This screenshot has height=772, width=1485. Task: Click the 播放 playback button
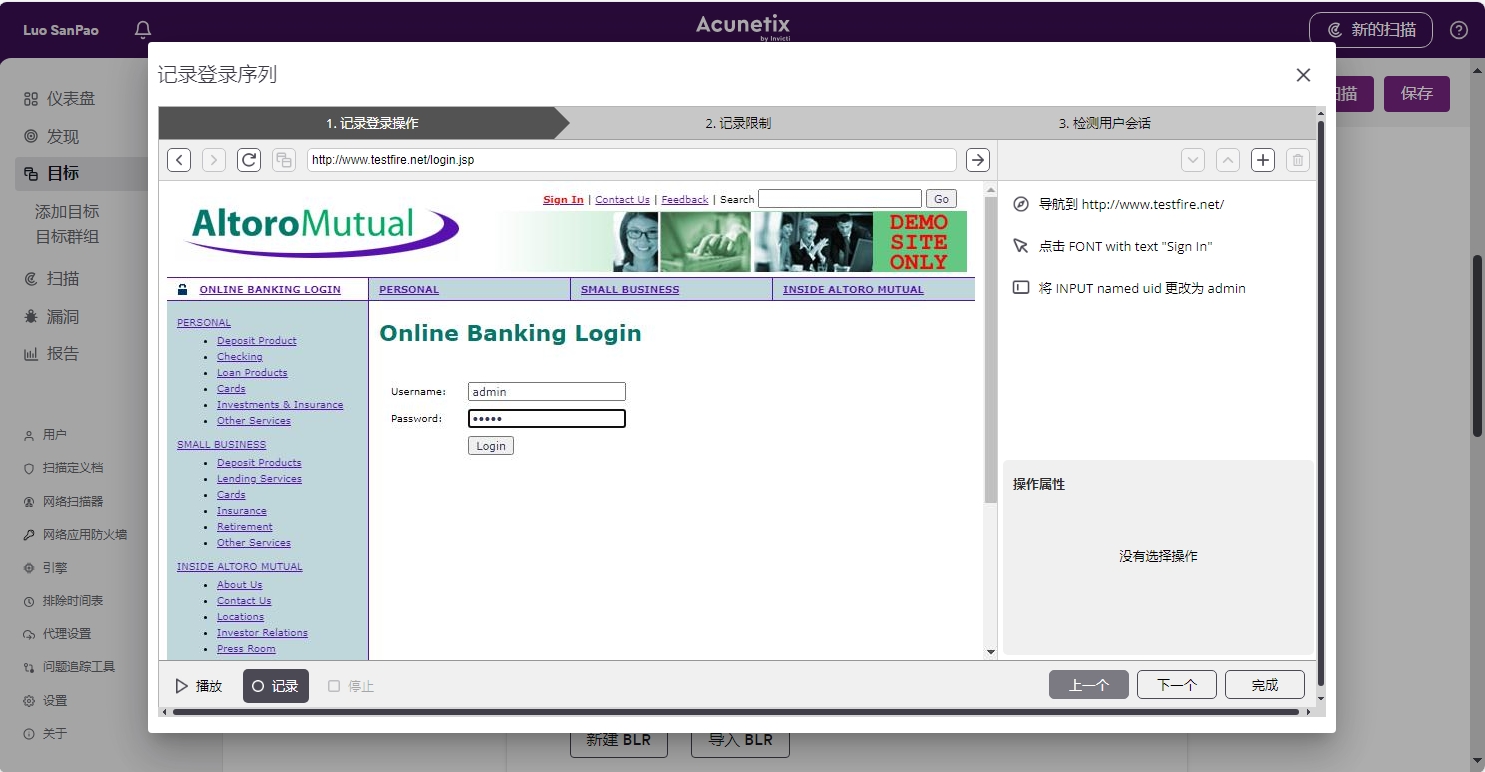pos(199,686)
